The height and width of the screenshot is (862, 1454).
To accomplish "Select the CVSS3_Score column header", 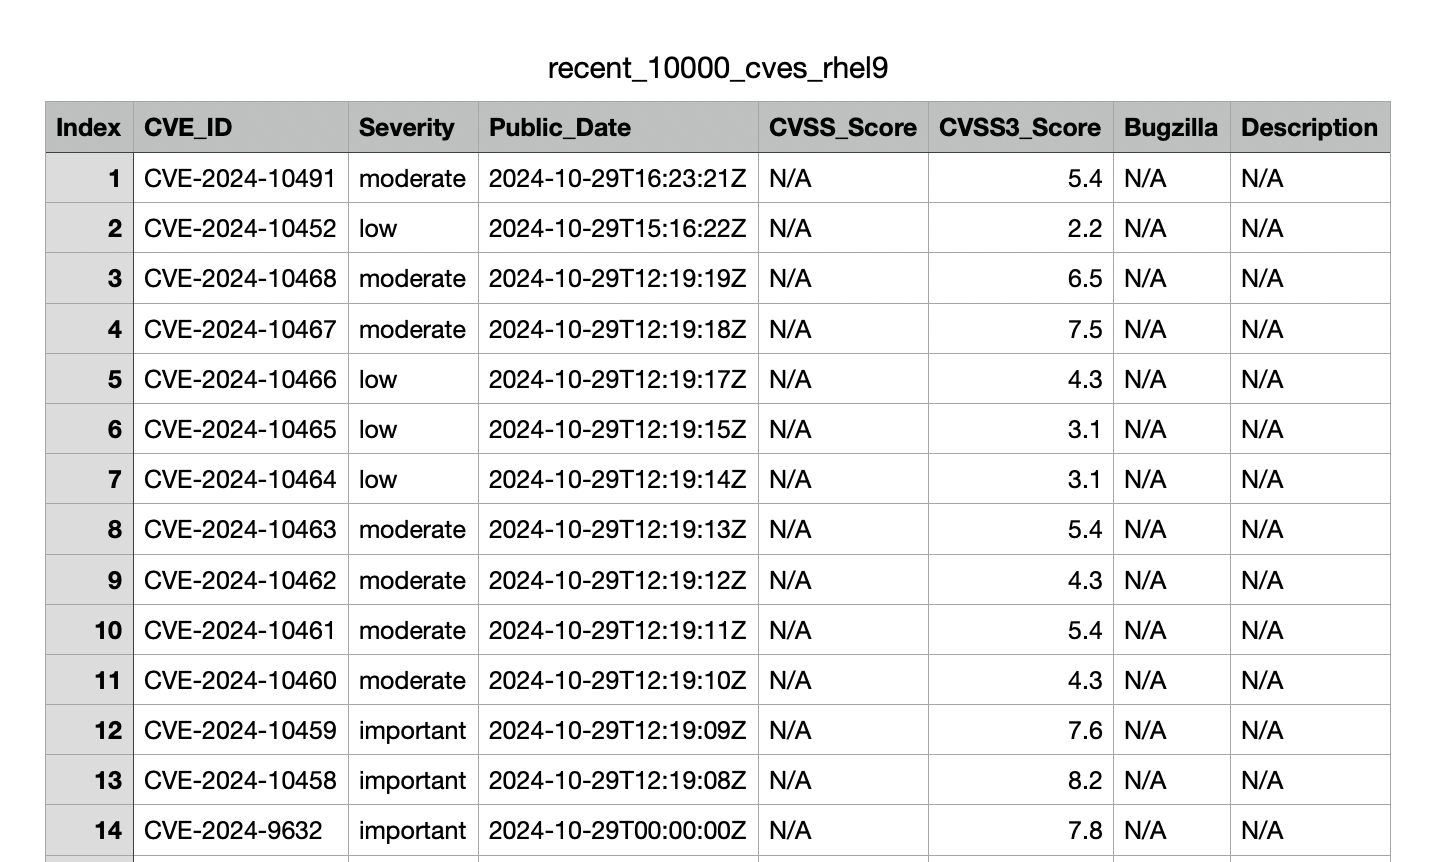I will point(1019,128).
